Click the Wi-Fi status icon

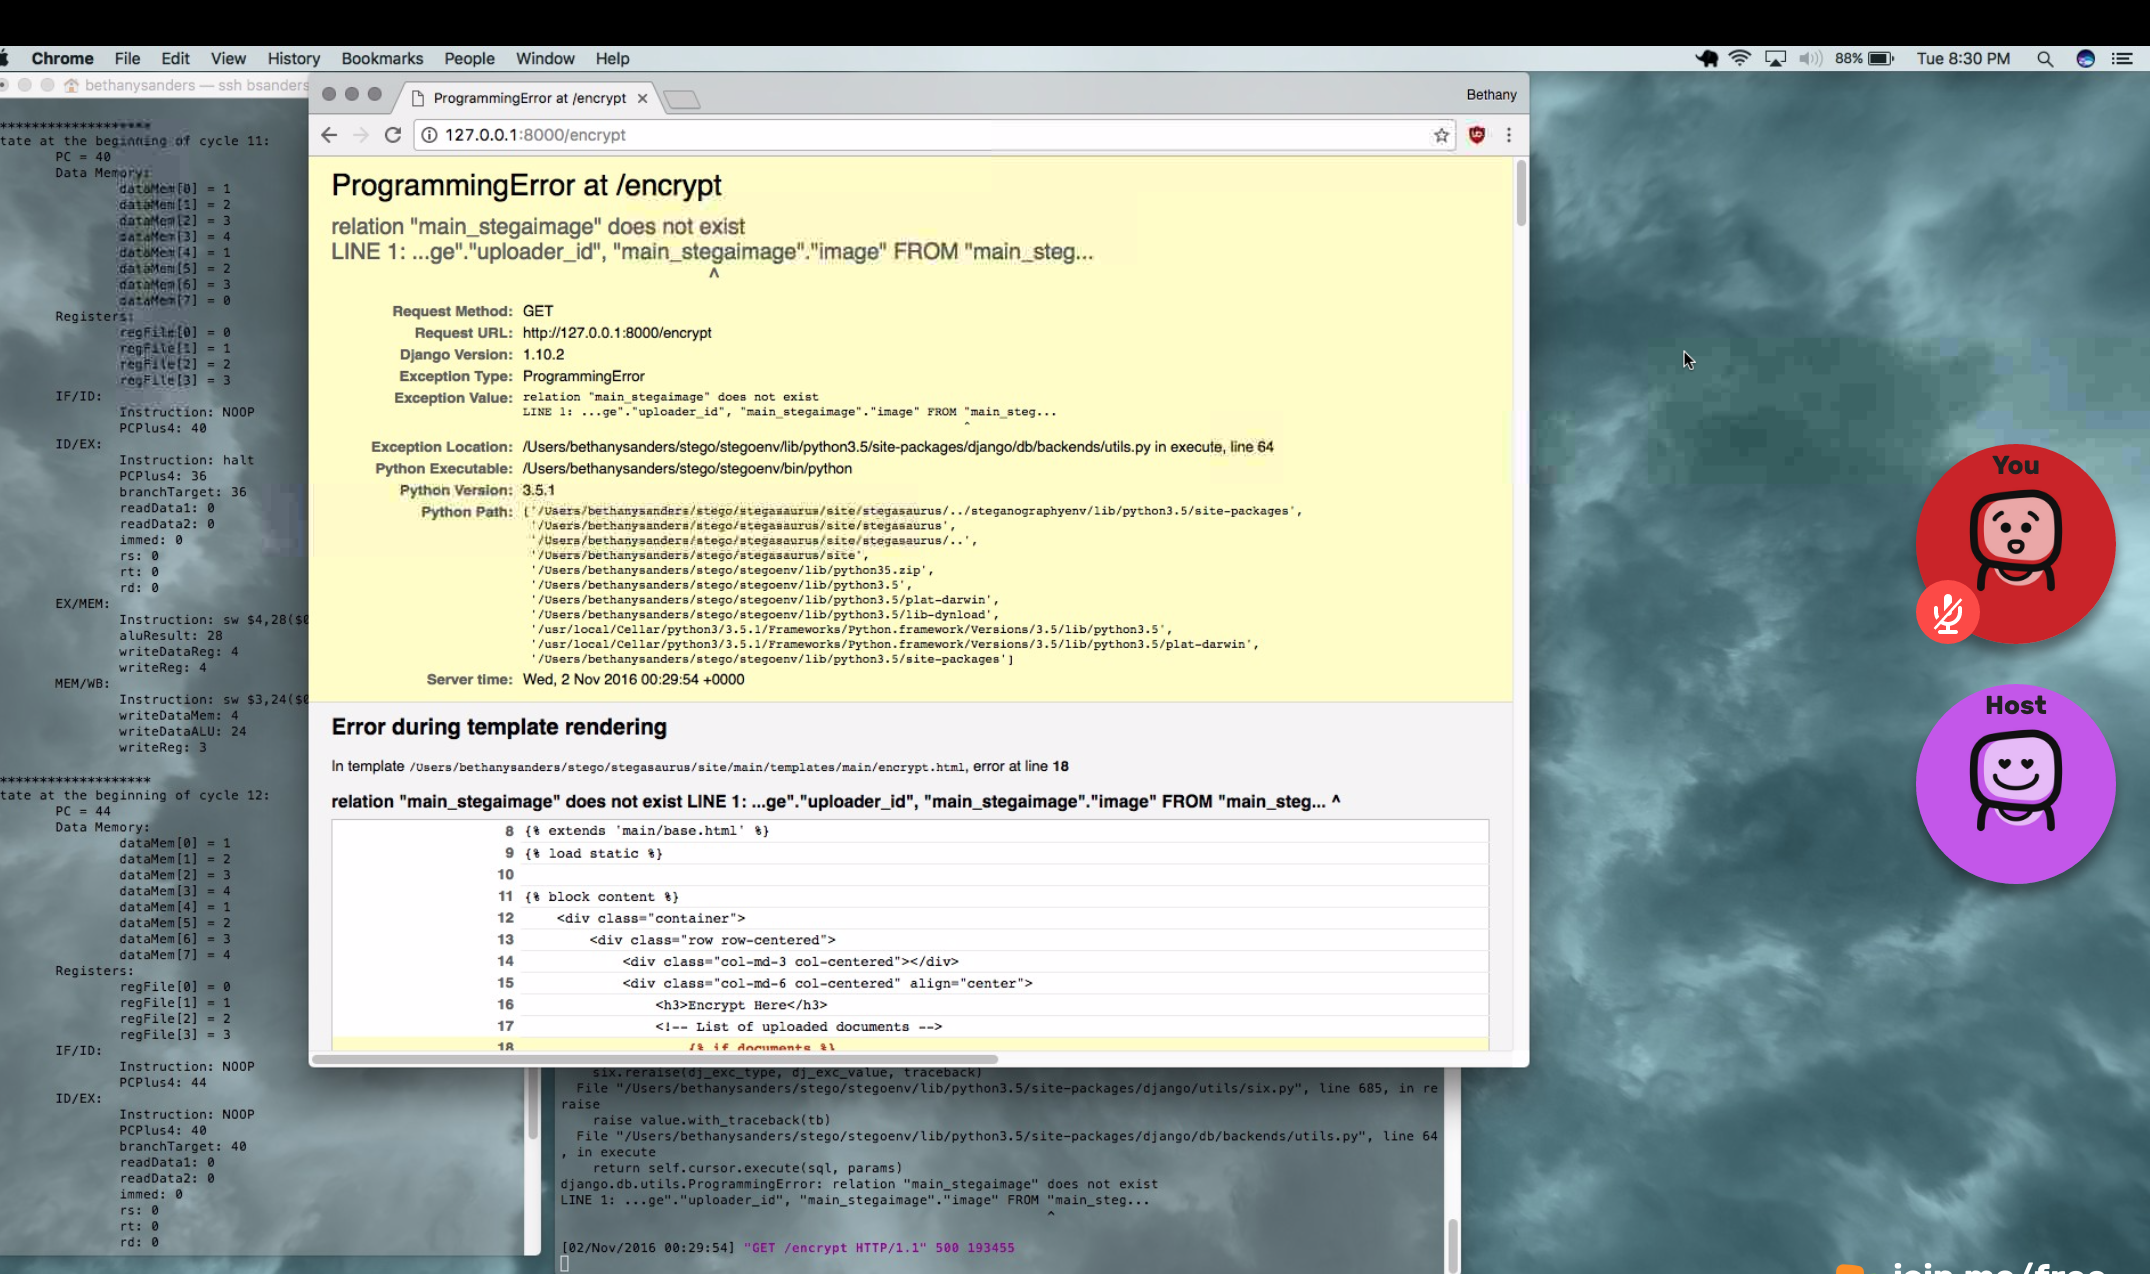pyautogui.click(x=1740, y=58)
